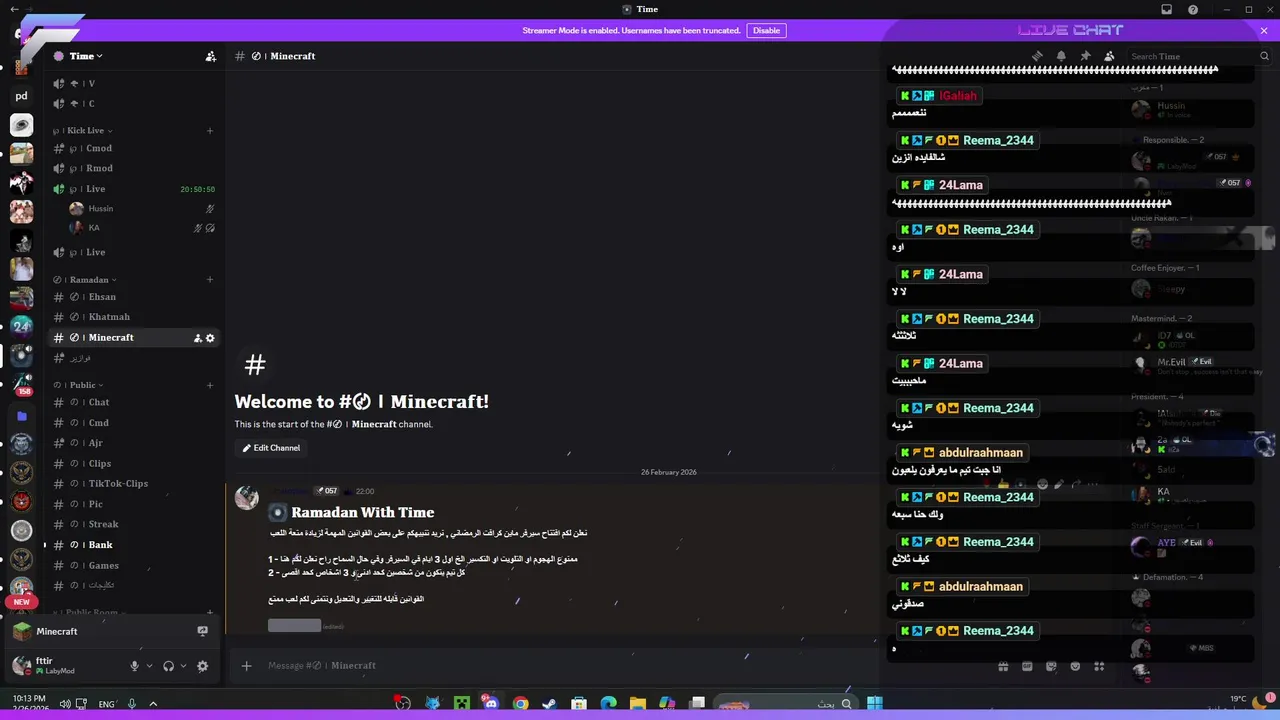The width and height of the screenshot is (1280, 720).
Task: Add a channel to Ramadan category
Action: pyautogui.click(x=210, y=280)
